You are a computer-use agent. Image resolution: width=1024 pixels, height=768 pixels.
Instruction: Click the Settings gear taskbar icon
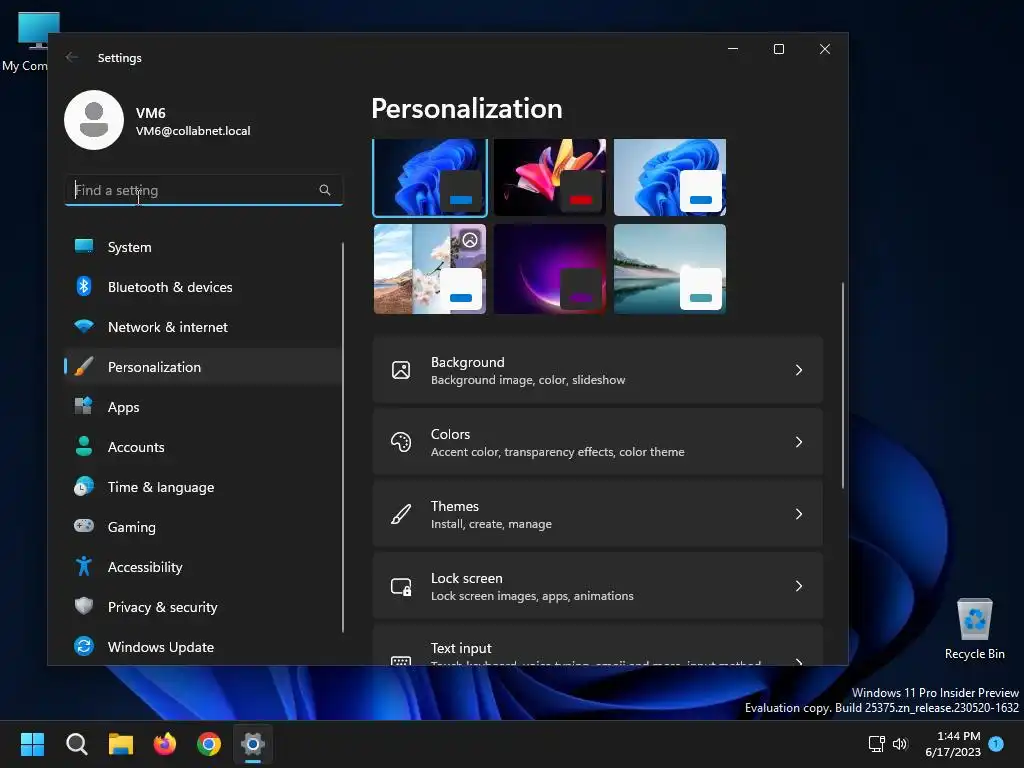pyautogui.click(x=253, y=744)
